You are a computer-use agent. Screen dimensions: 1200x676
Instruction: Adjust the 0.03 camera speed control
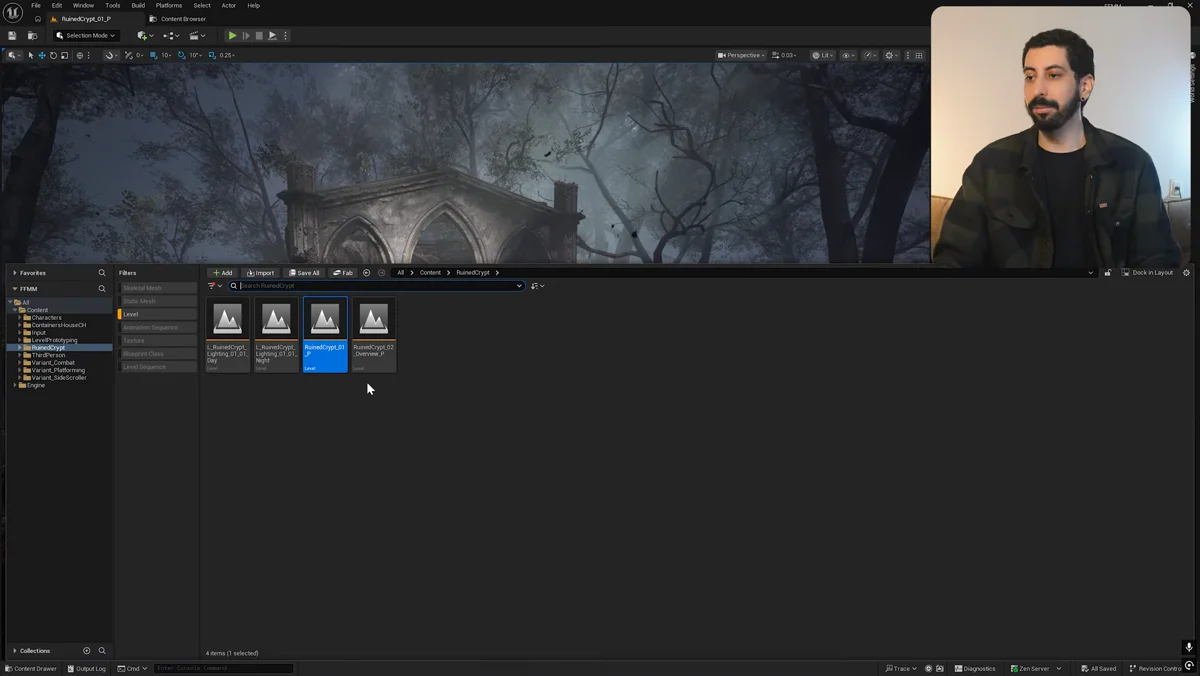pos(784,55)
